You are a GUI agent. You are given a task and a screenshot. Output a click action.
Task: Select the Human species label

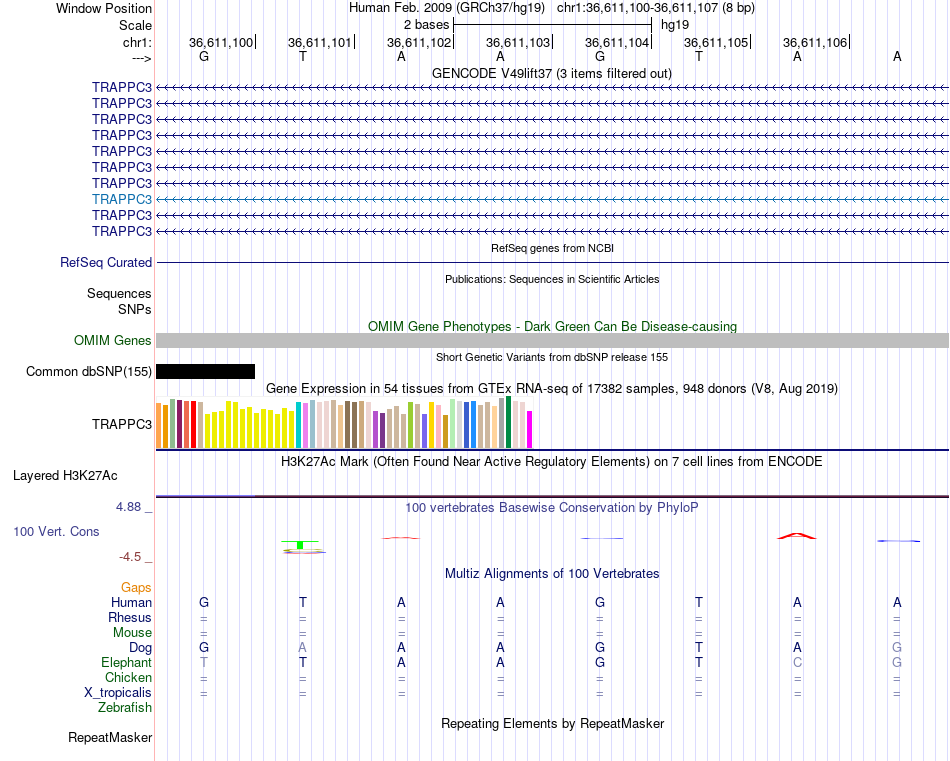click(131, 602)
